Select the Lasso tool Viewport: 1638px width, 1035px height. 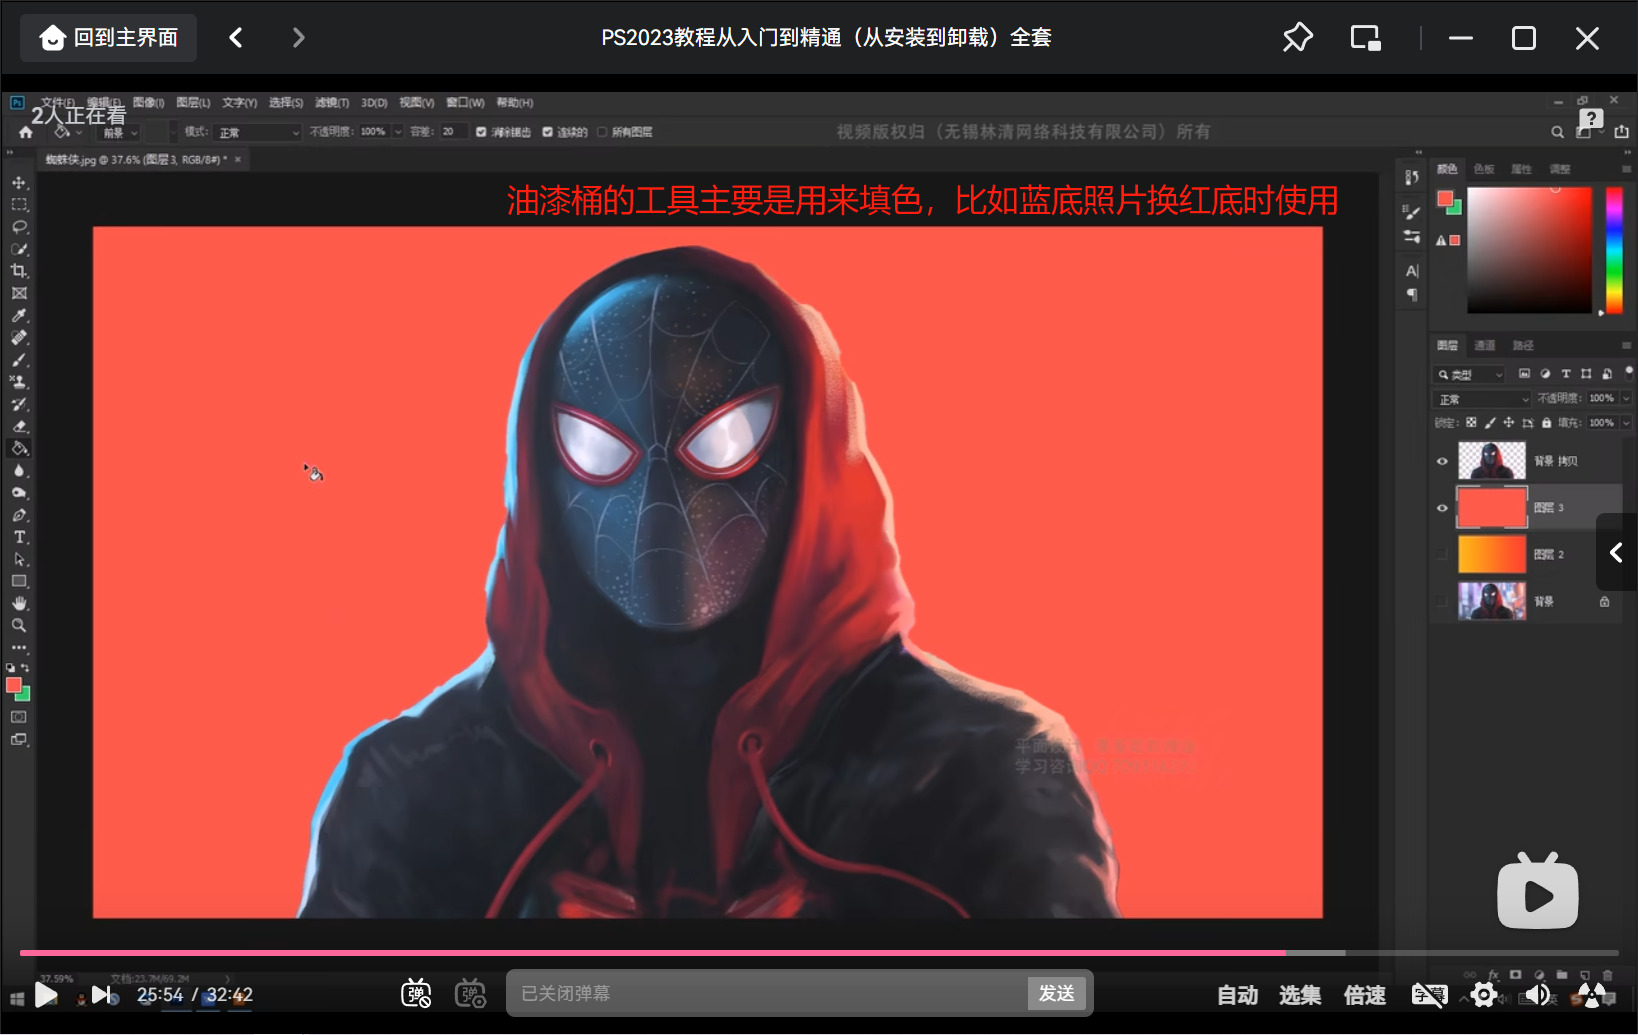point(19,226)
